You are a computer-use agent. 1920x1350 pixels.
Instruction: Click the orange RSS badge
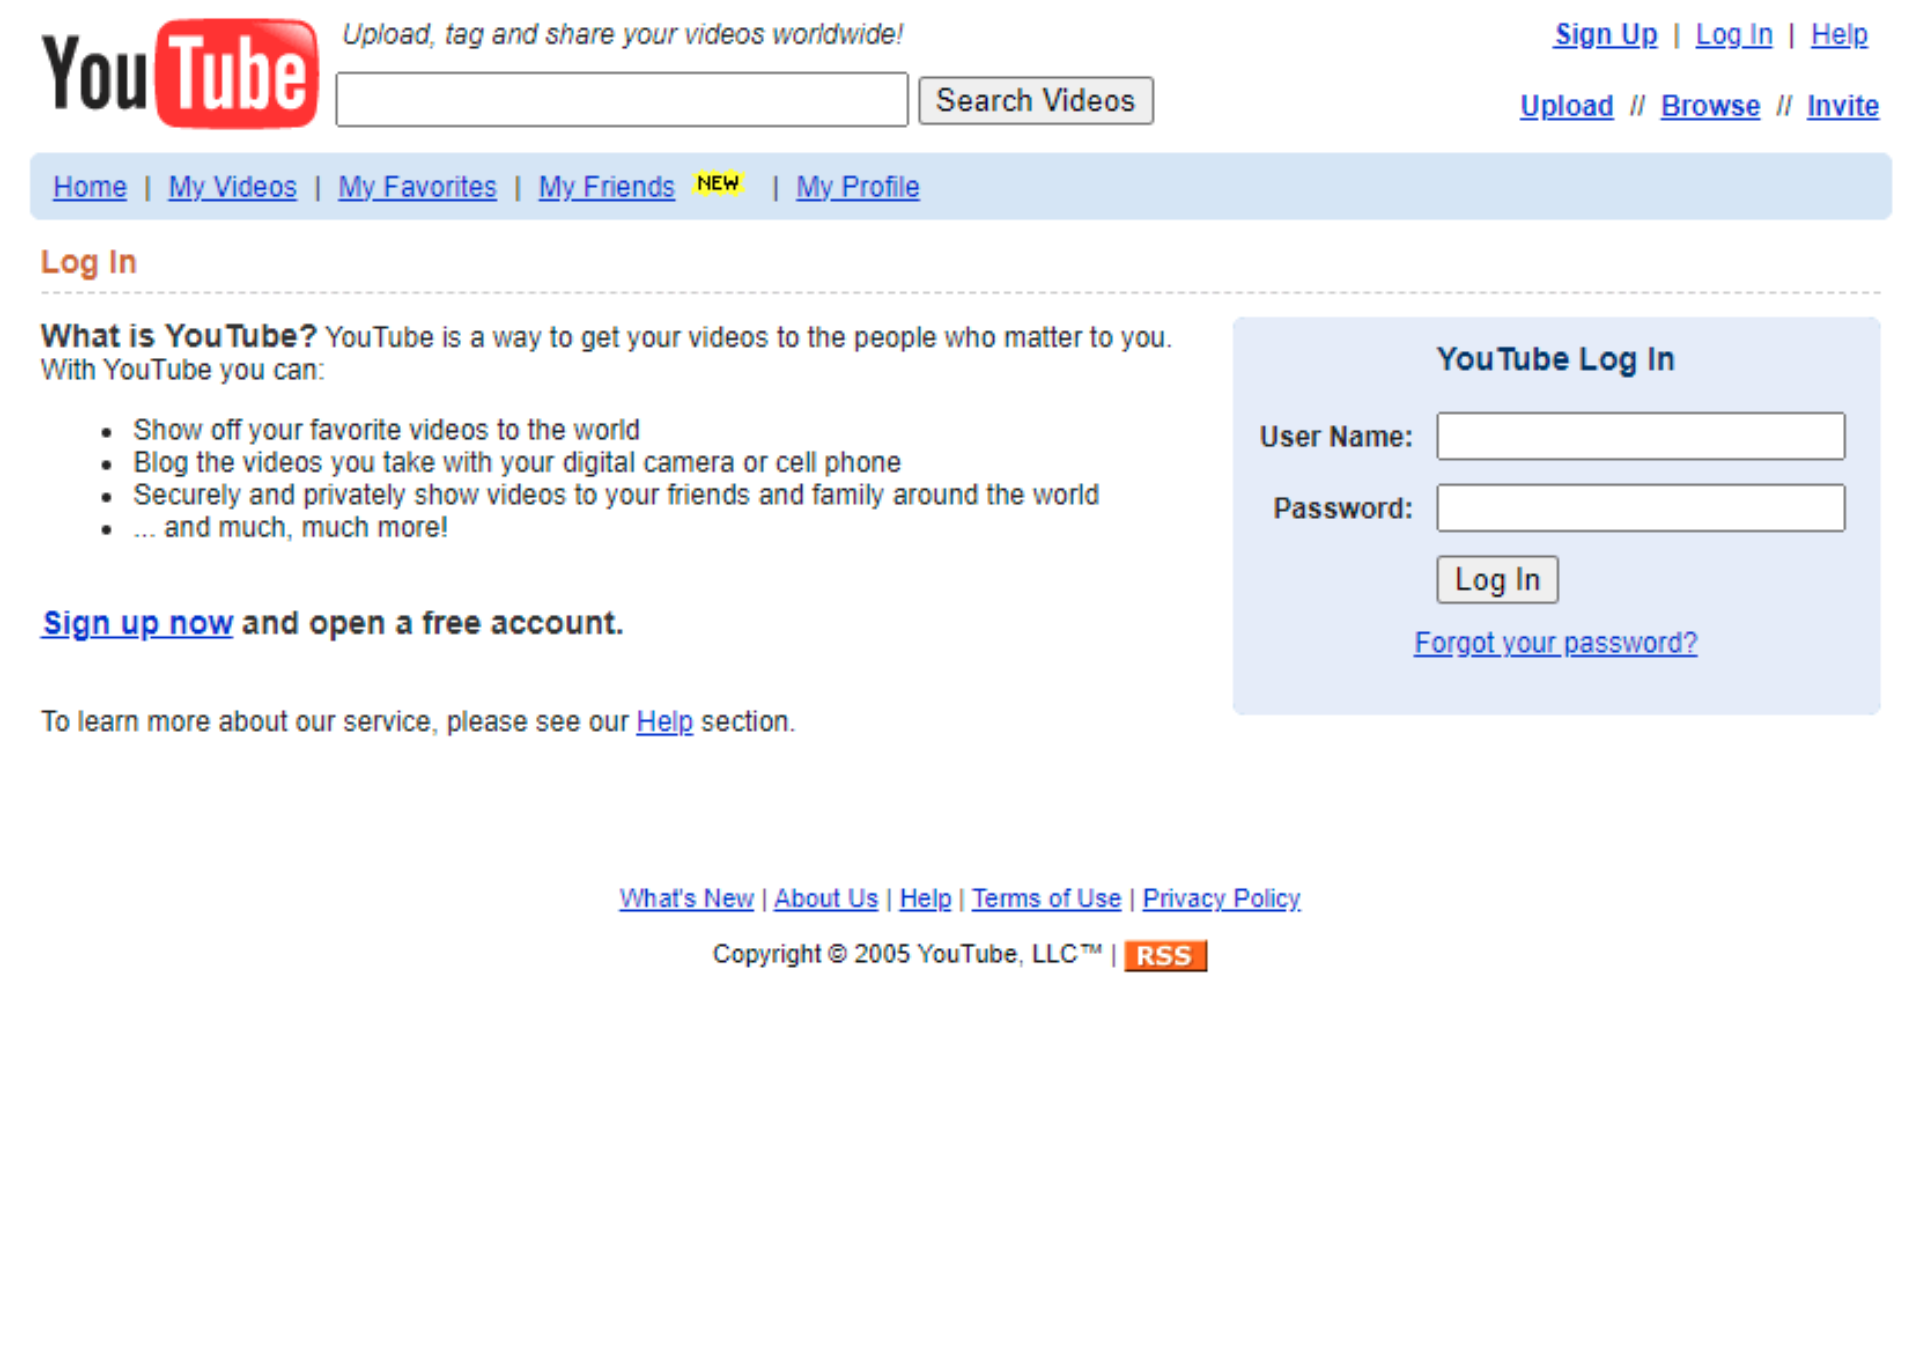(x=1165, y=955)
